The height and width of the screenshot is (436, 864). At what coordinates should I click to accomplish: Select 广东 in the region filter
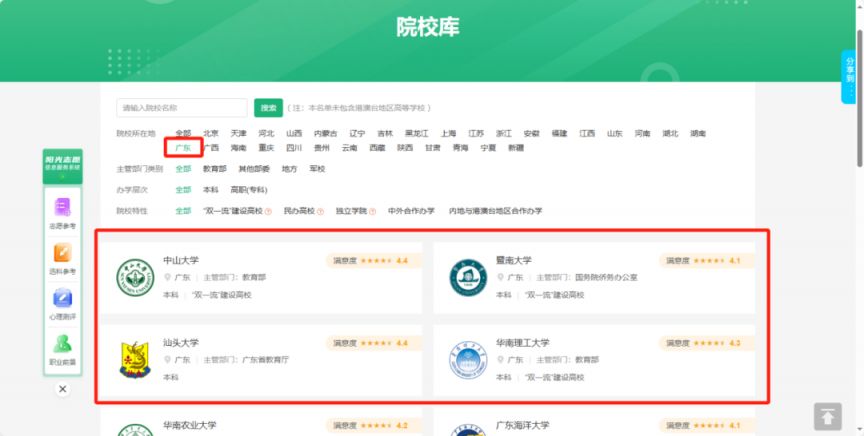(184, 147)
